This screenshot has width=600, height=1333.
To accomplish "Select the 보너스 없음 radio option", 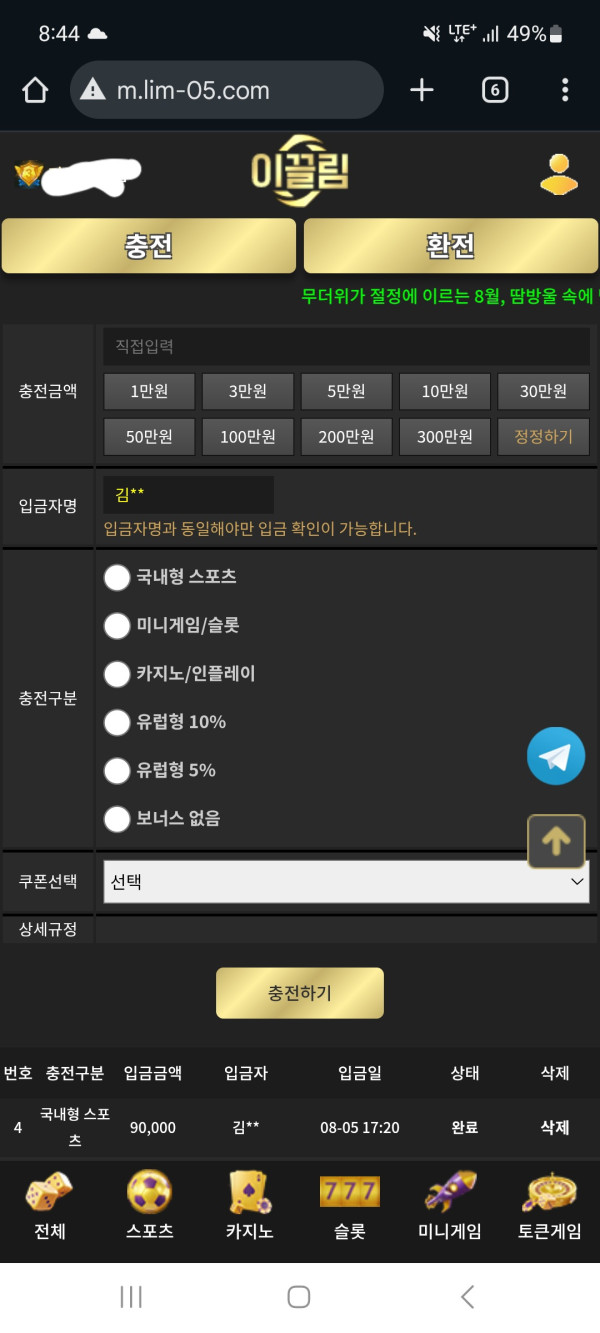I will point(118,819).
